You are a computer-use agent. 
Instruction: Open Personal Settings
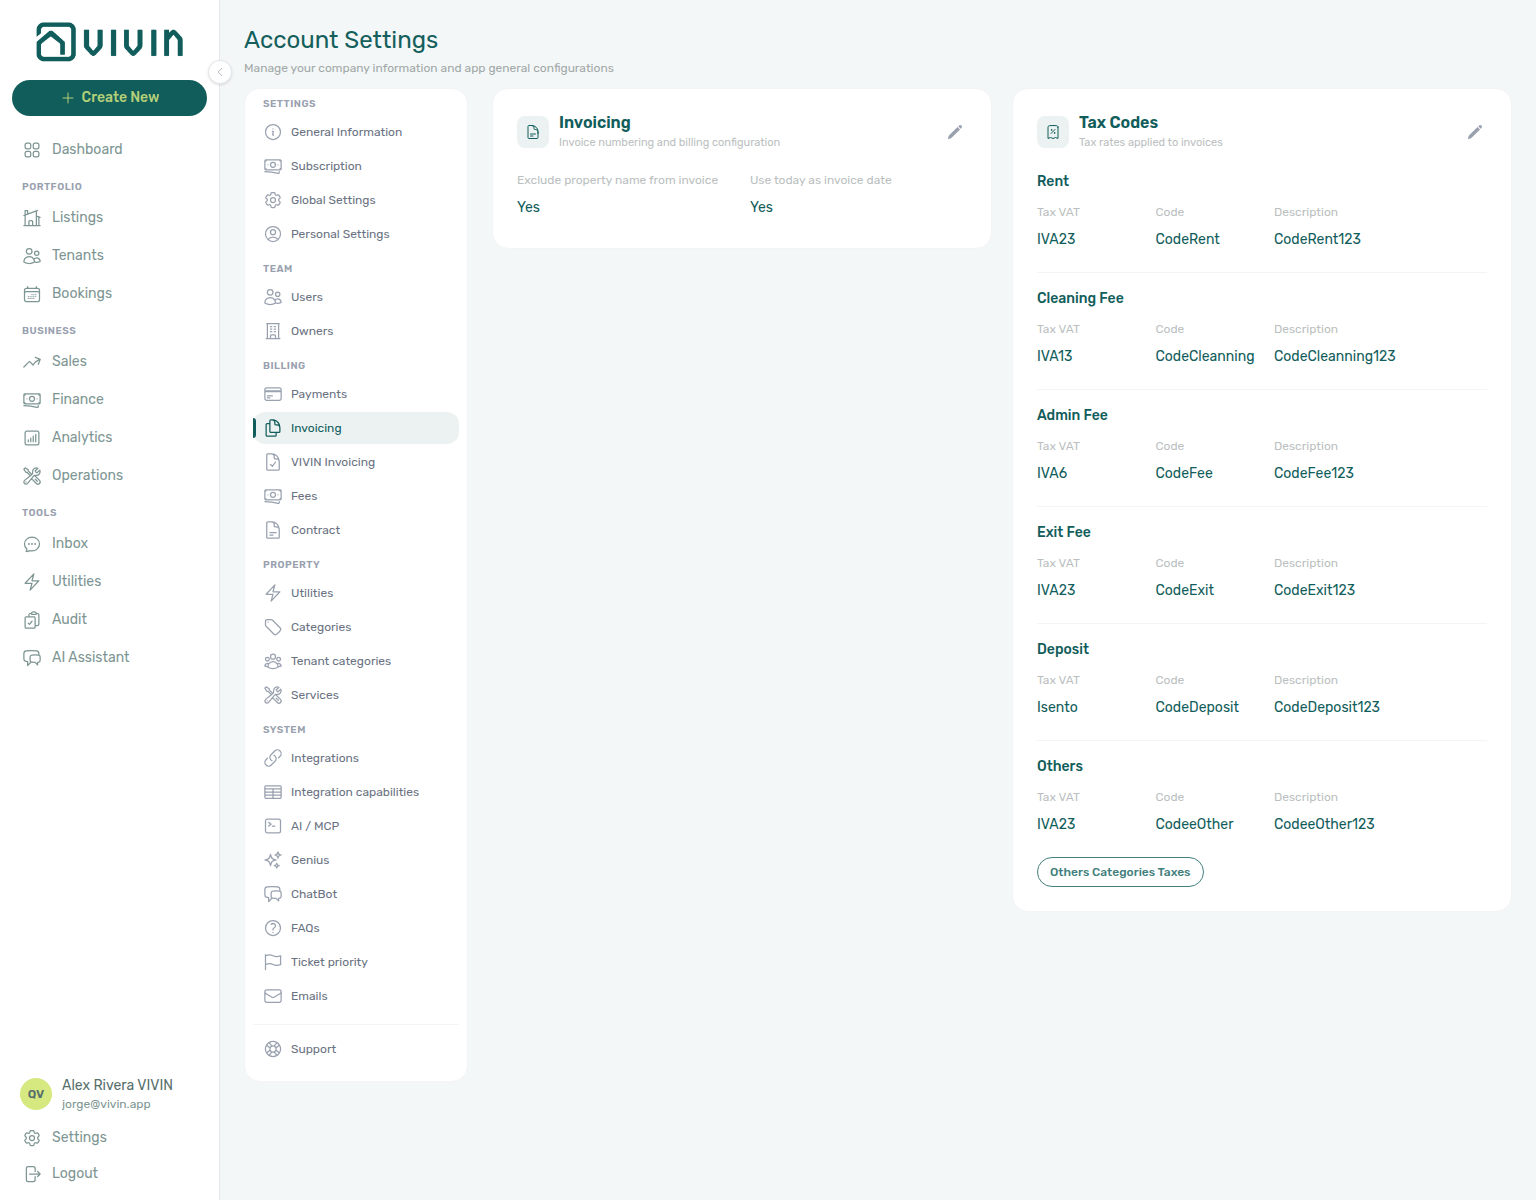pyautogui.click(x=356, y=234)
